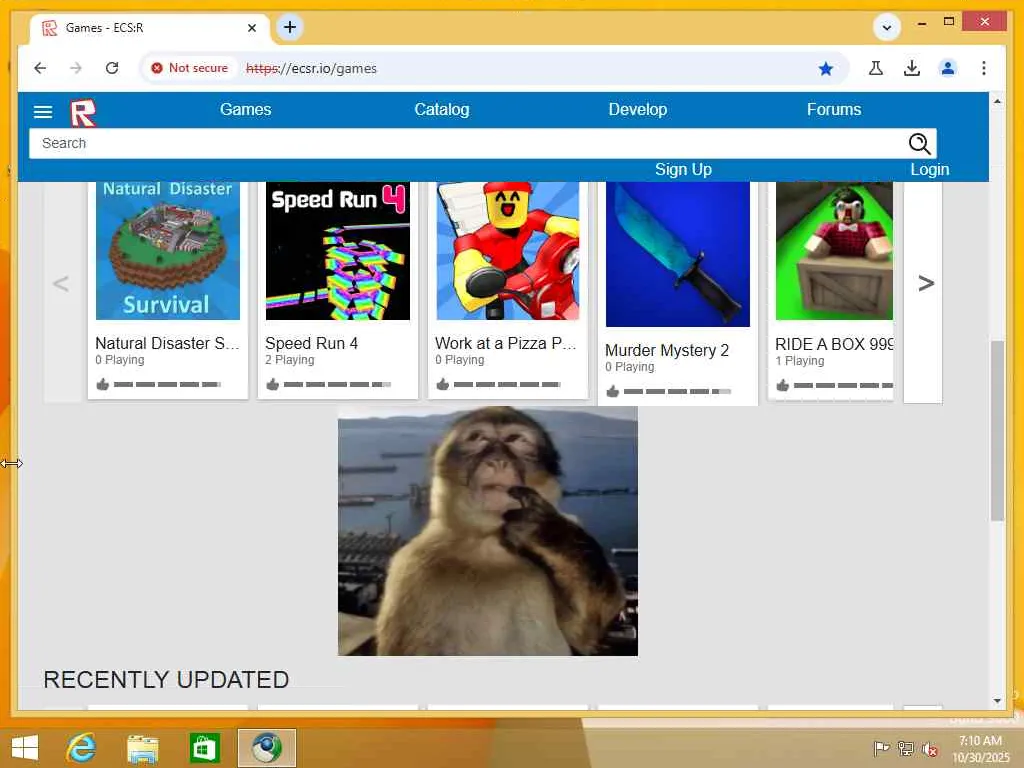Screen dimensions: 1024x768
Task: Click the Natural Disaster S... title
Action: [x=167, y=344]
